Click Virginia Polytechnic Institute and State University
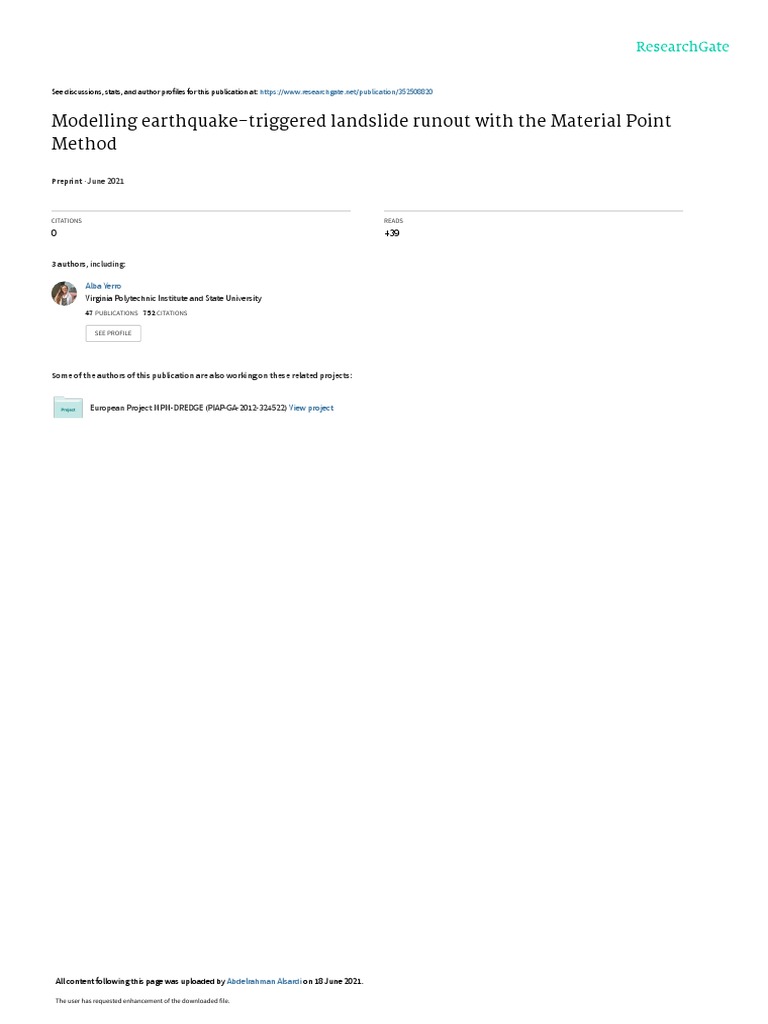Image resolution: width=768 pixels, height=1024 pixels. (173, 298)
